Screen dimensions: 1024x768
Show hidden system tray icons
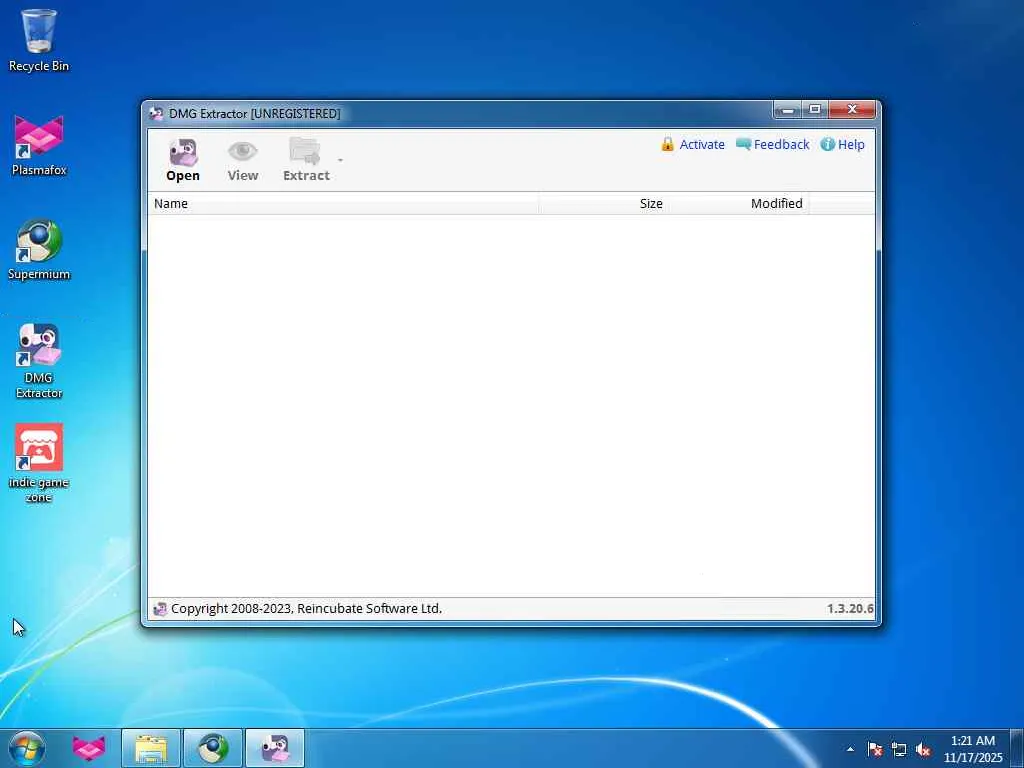[850, 749]
